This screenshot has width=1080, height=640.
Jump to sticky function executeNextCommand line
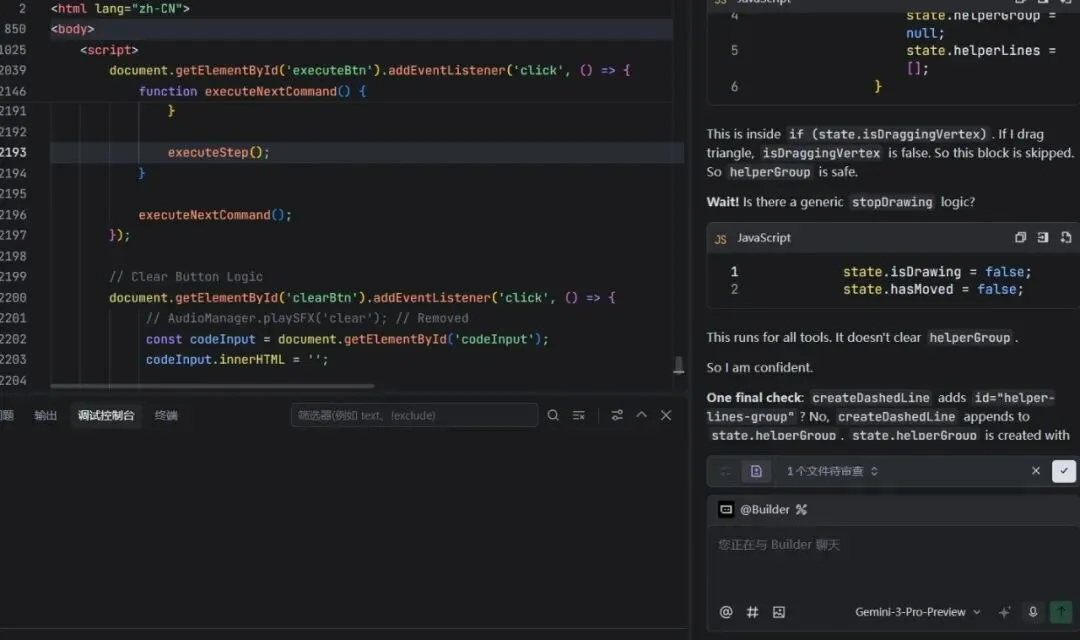pos(252,91)
